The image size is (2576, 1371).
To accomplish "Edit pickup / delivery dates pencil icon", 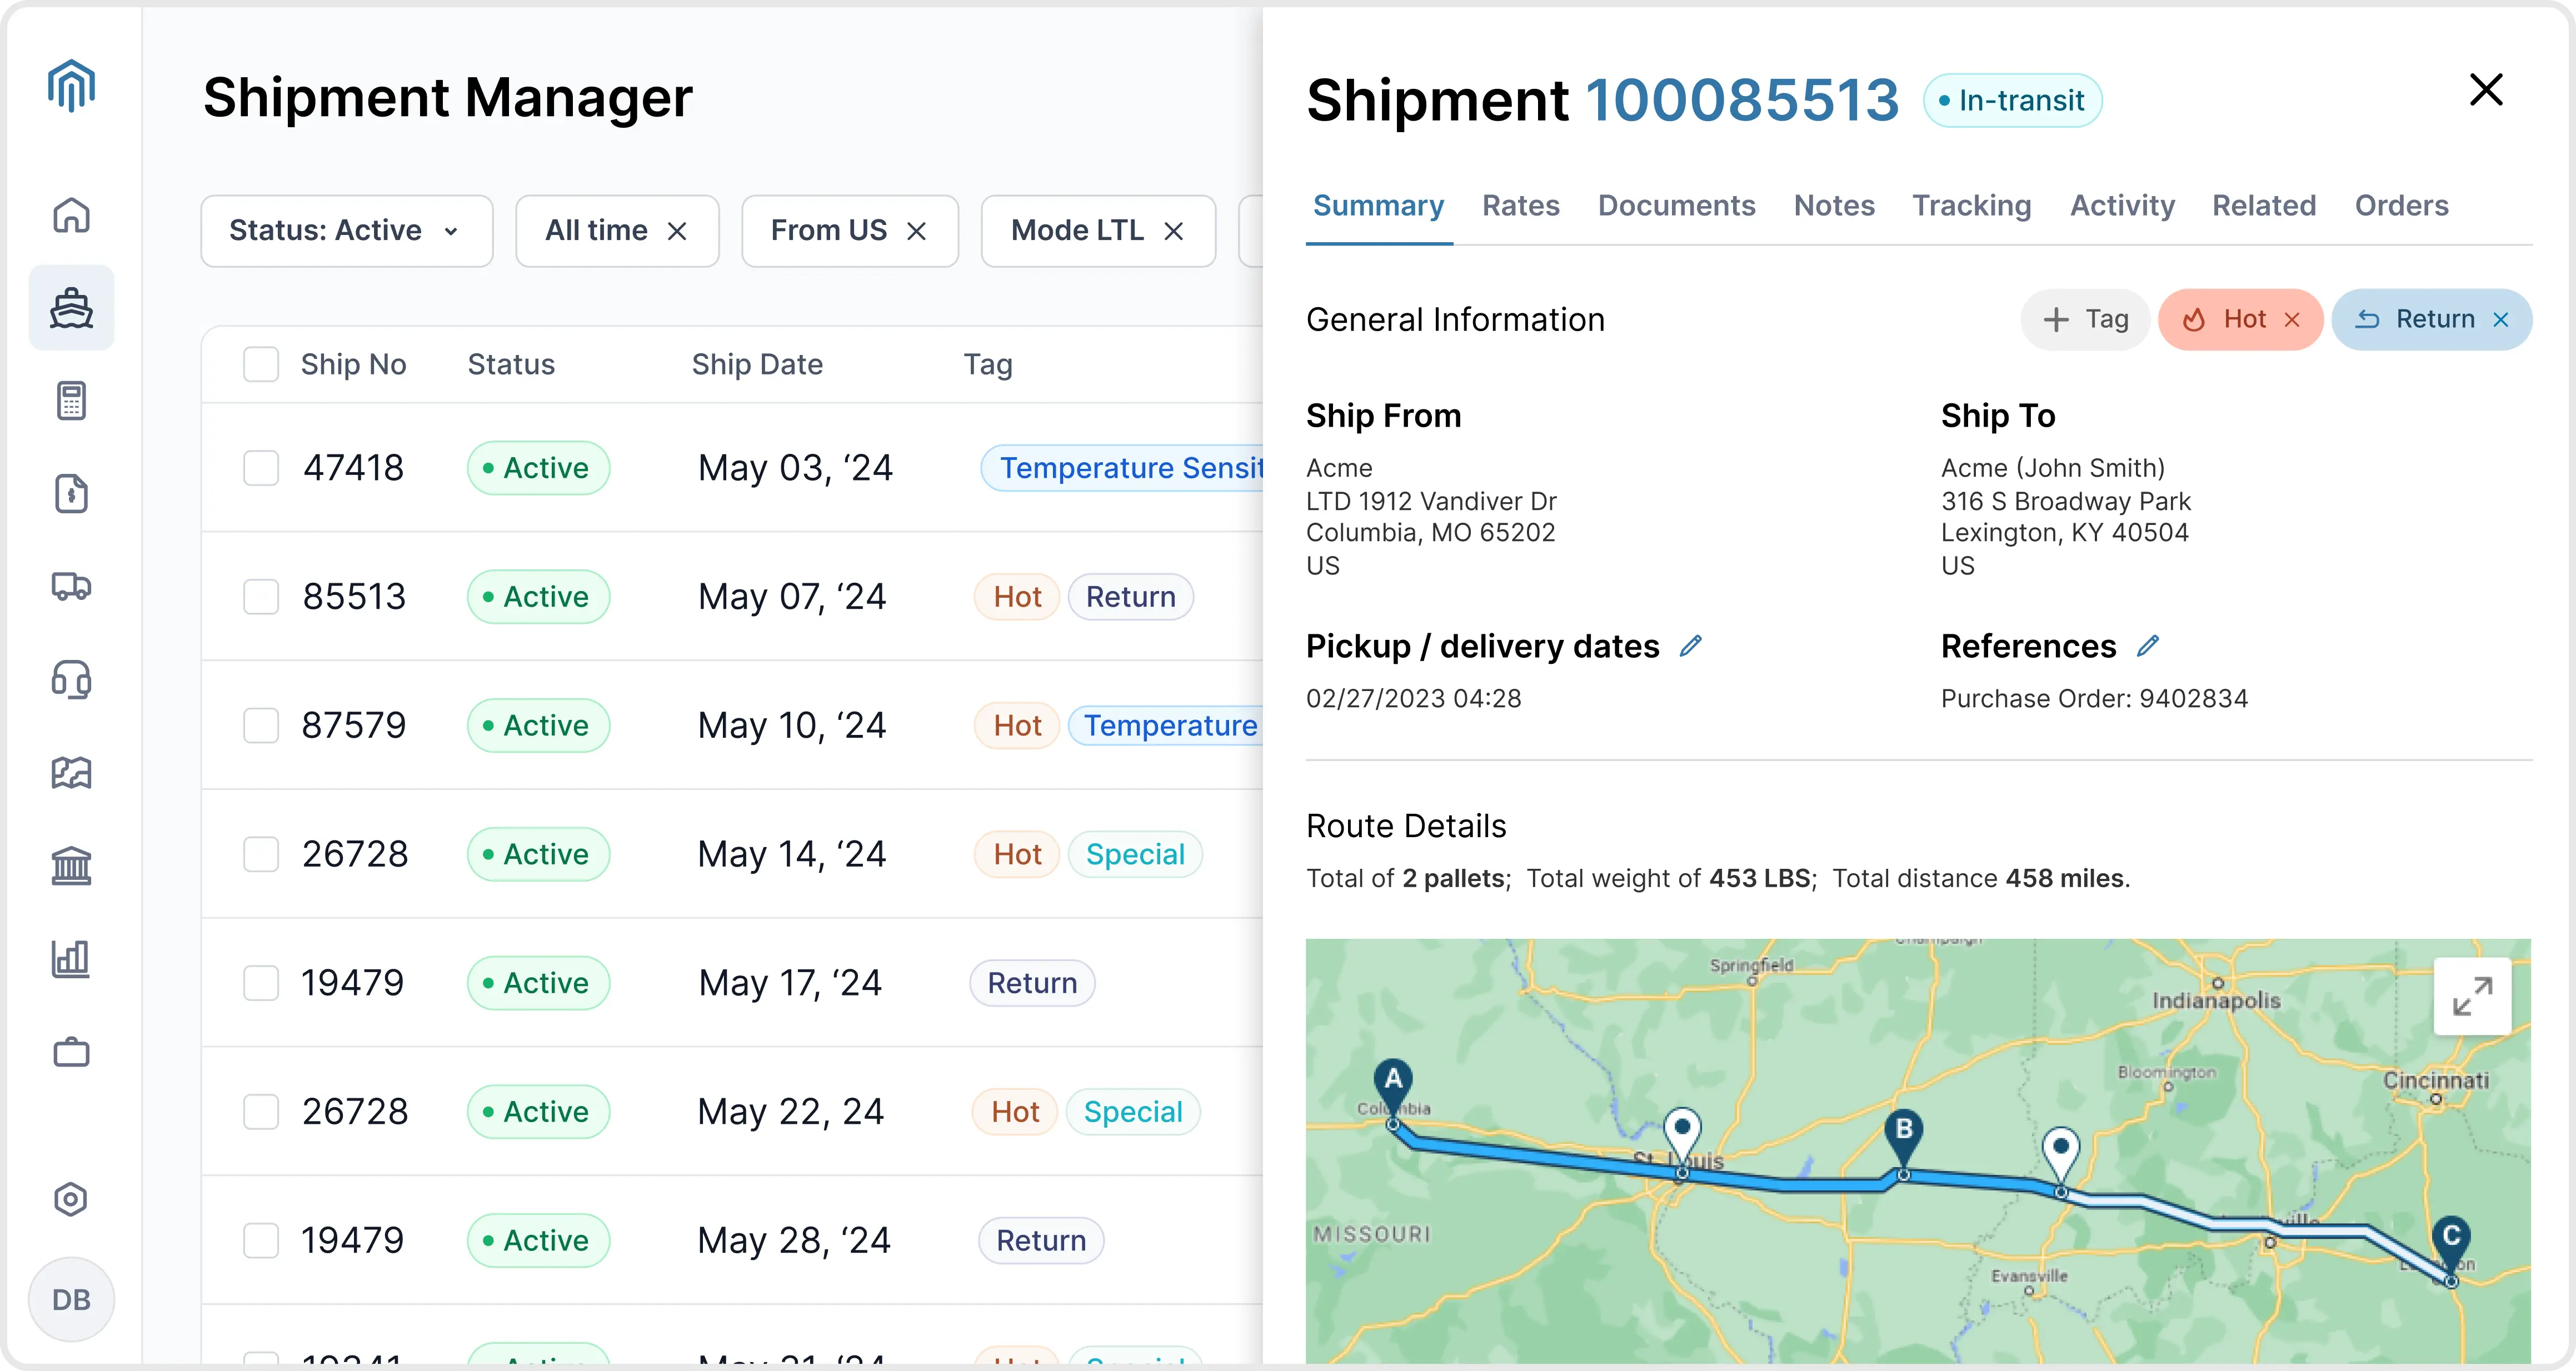I will tap(1690, 646).
